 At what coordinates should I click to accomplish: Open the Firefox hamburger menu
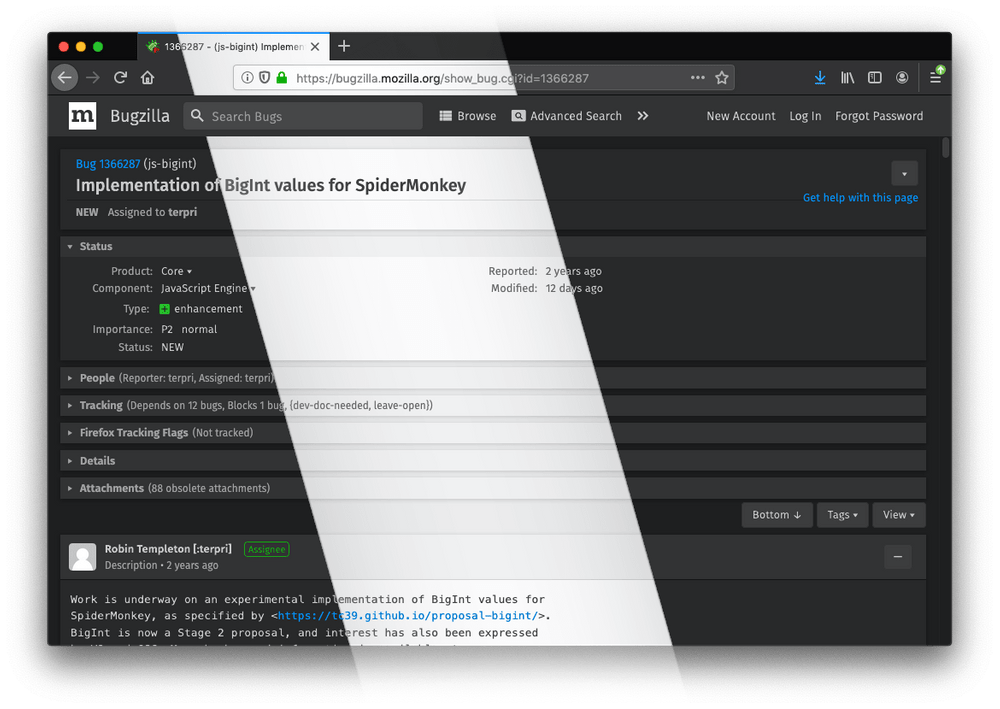click(x=936, y=78)
